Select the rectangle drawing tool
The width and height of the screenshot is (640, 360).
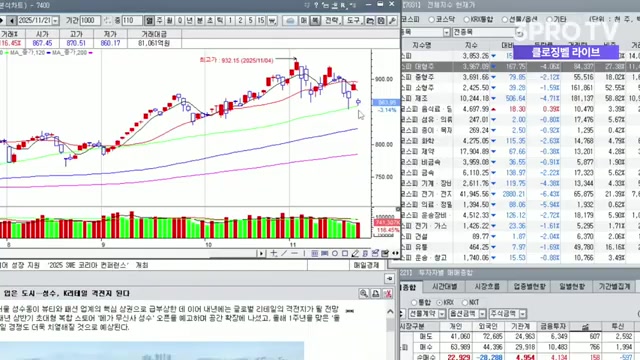[345, 253]
